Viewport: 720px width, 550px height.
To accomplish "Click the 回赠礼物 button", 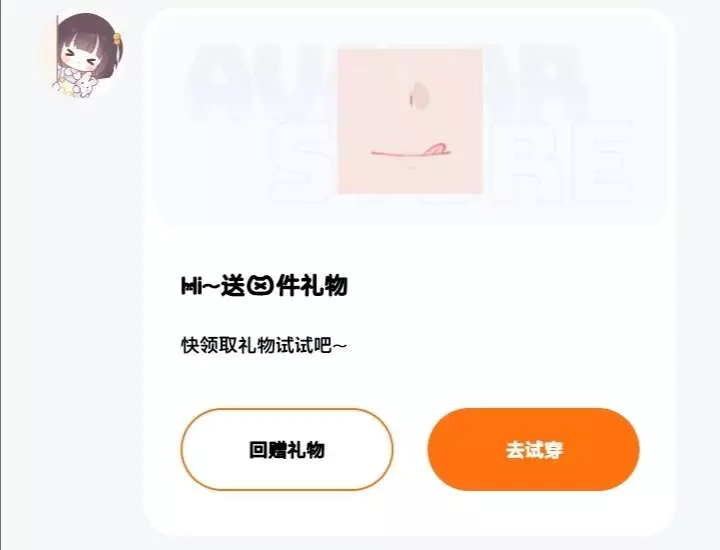I will [x=287, y=450].
